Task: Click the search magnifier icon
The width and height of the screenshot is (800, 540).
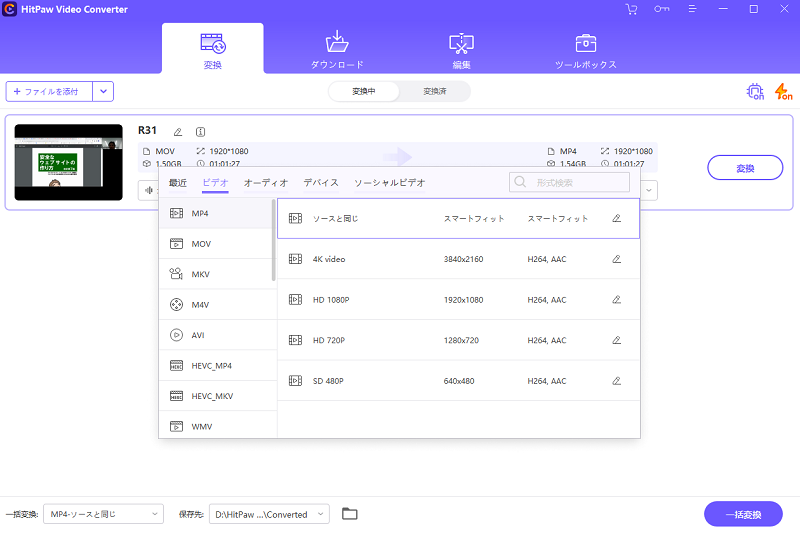Action: [x=520, y=182]
